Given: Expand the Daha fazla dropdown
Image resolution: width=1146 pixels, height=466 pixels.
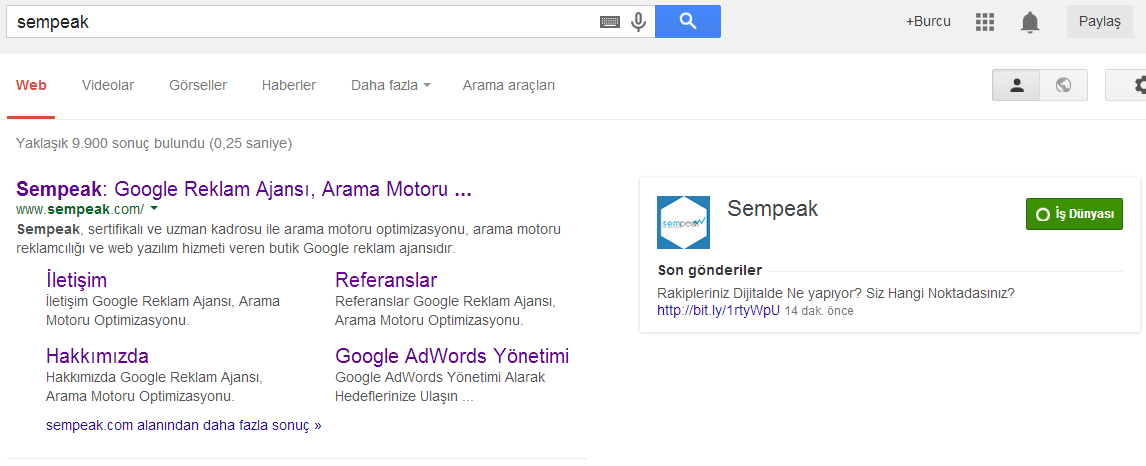Looking at the screenshot, I should click(390, 86).
